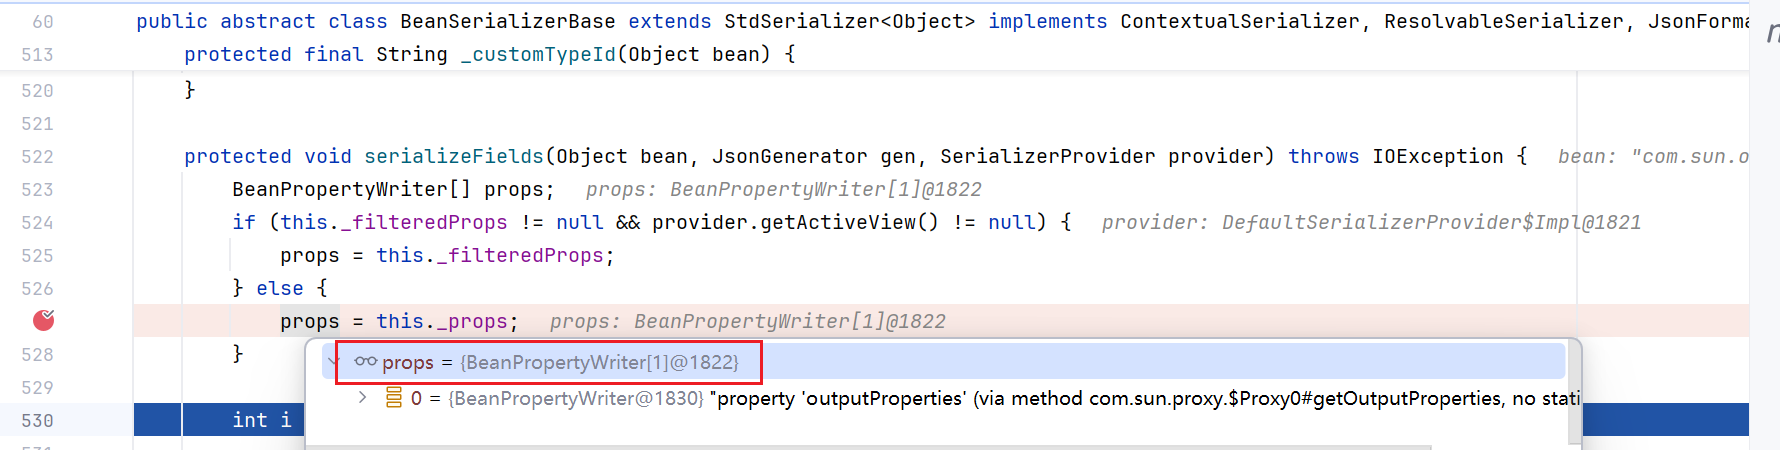Click the serializeFields method name
The image size is (1780, 450).
pos(454,156)
